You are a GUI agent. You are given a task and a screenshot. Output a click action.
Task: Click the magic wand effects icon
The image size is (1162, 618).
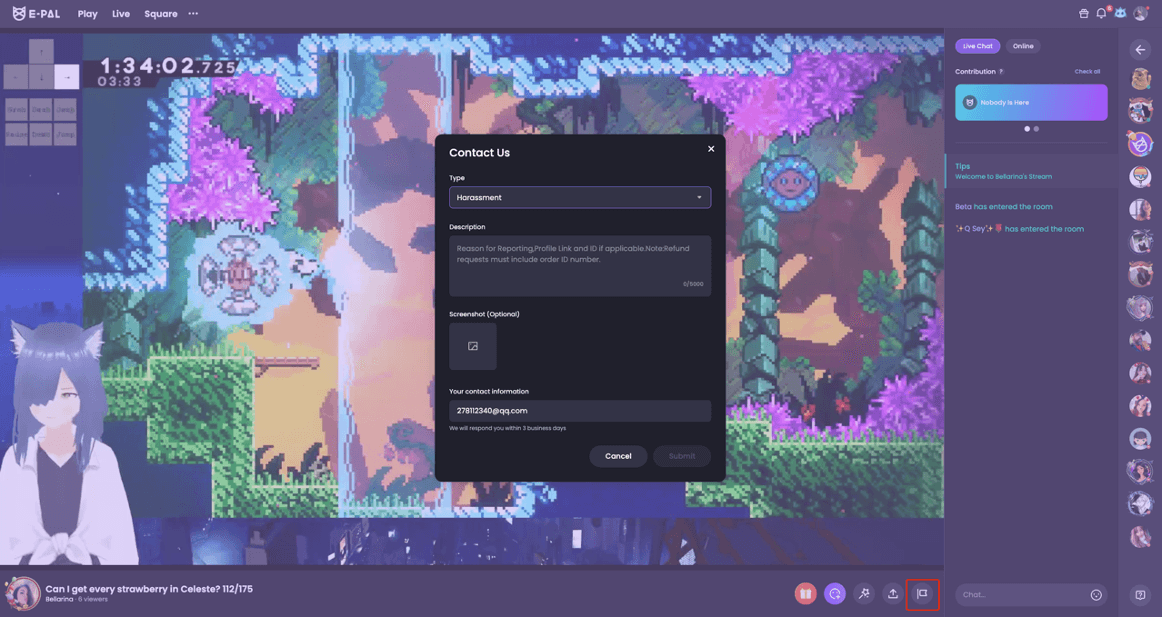864,594
